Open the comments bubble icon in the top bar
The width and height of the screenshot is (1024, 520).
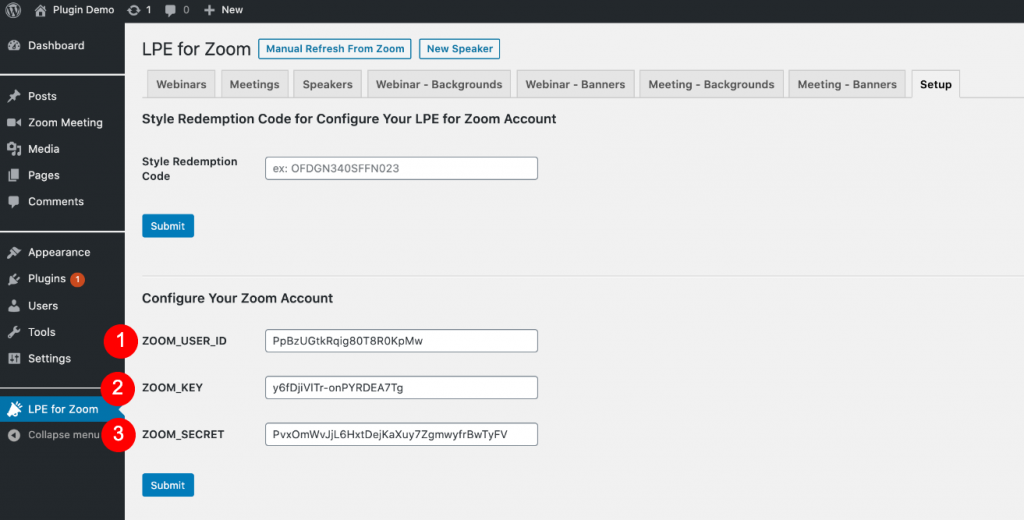170,10
